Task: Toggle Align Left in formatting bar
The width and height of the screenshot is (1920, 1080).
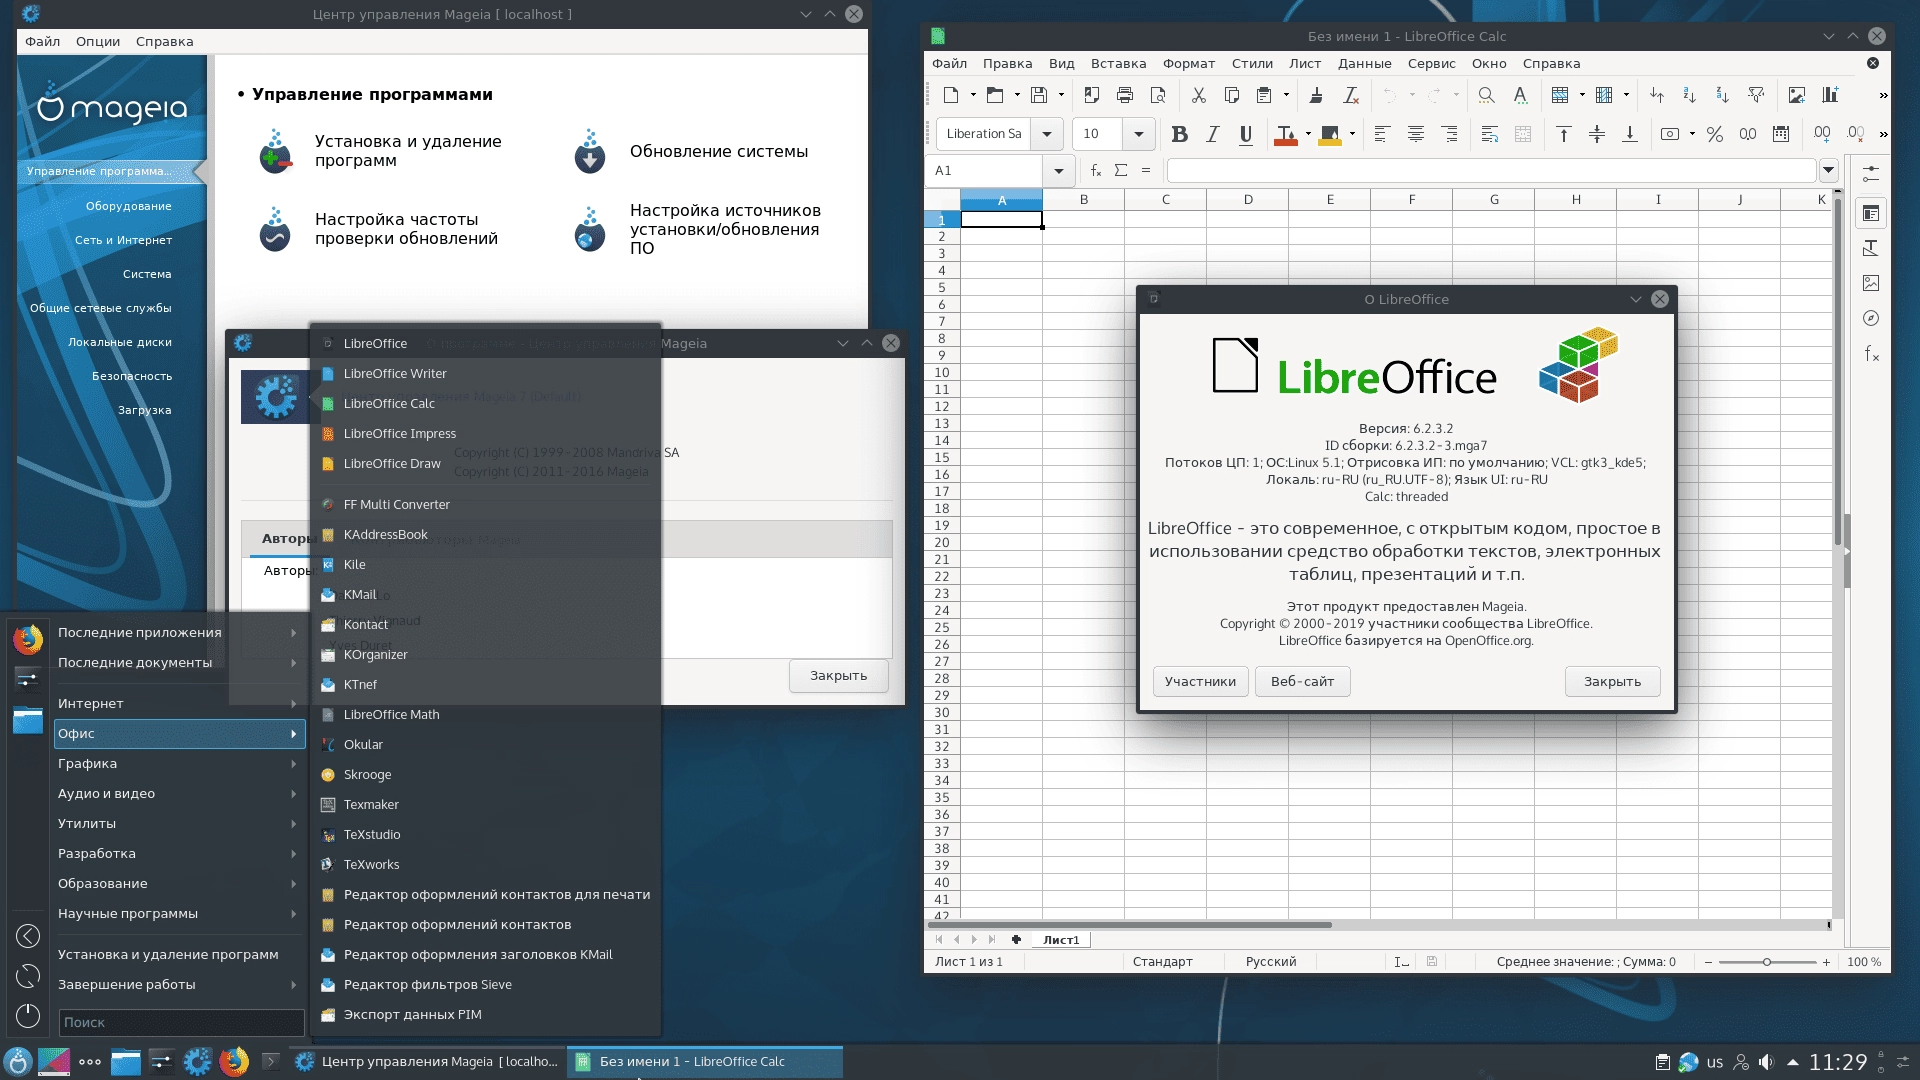Action: pyautogui.click(x=1382, y=134)
